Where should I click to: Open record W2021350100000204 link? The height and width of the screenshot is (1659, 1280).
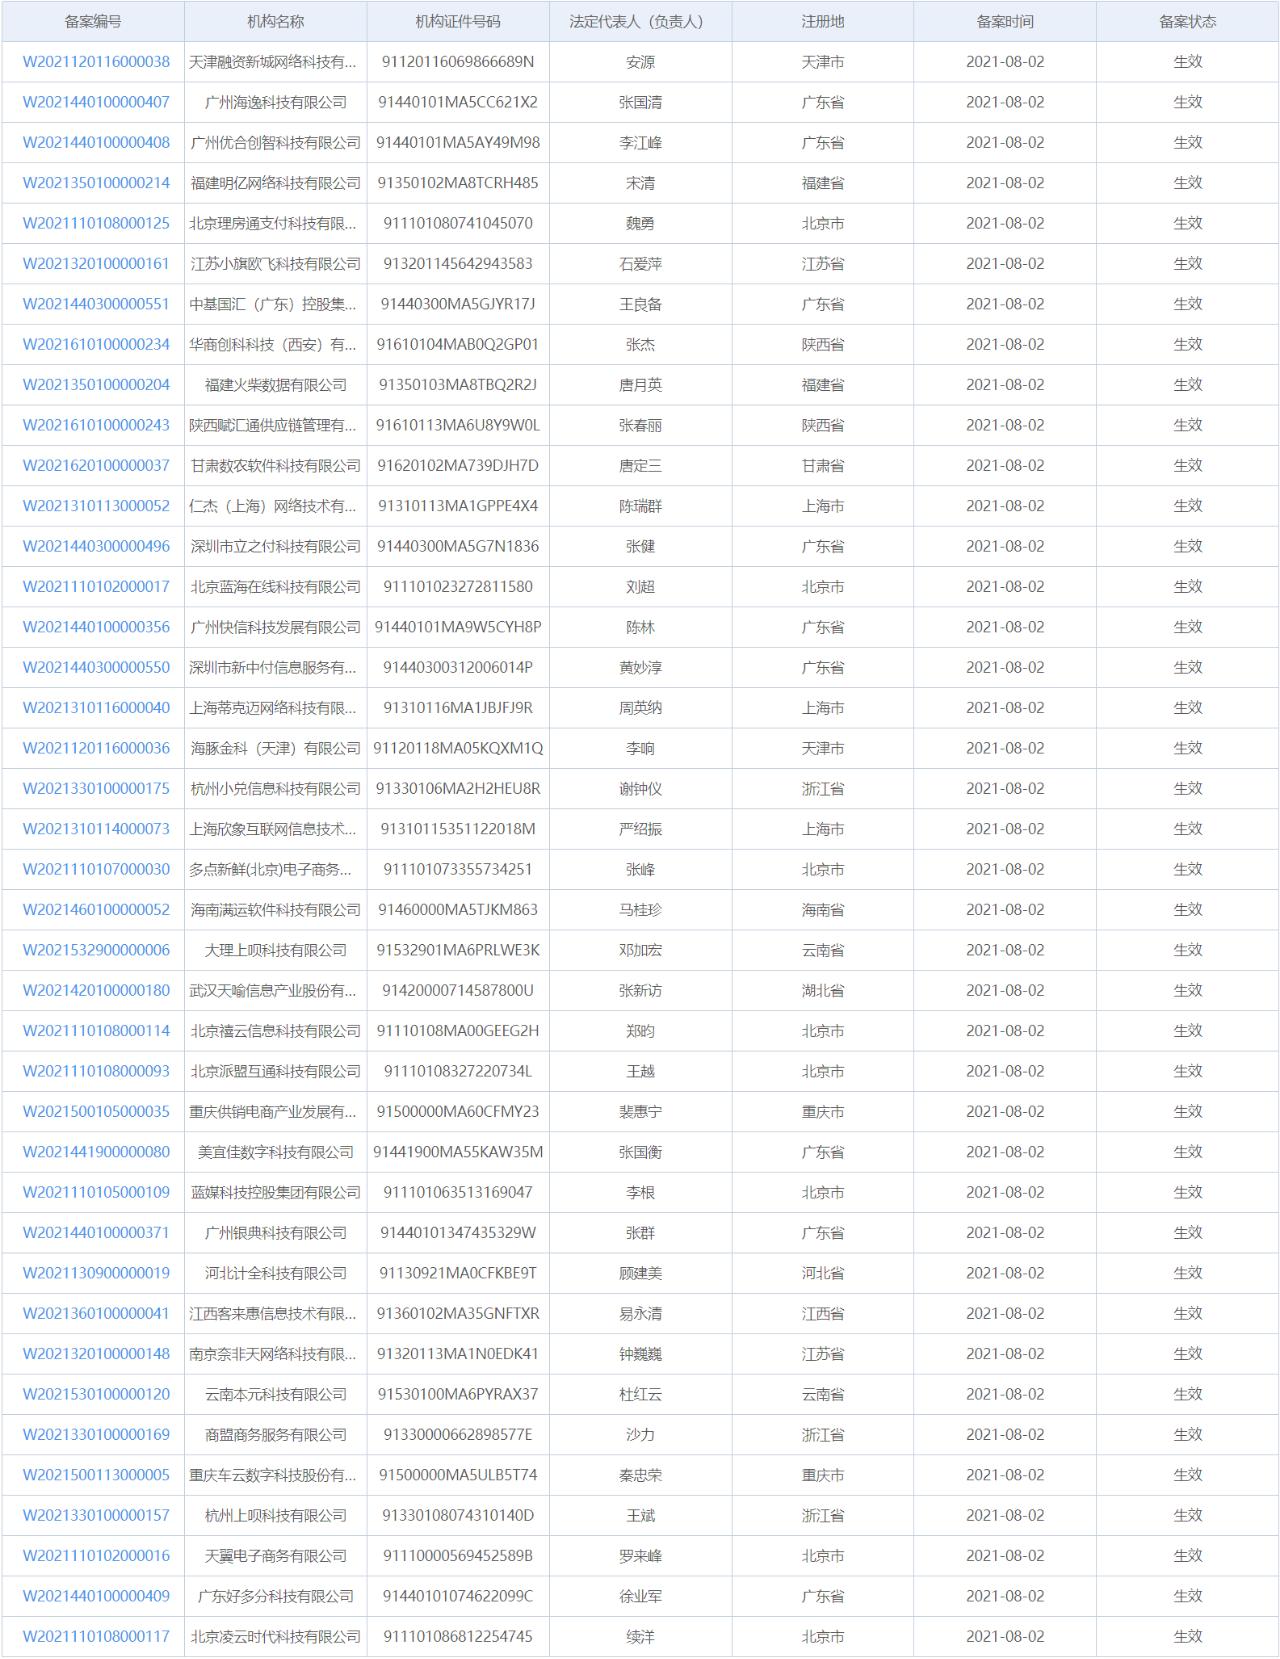point(96,385)
